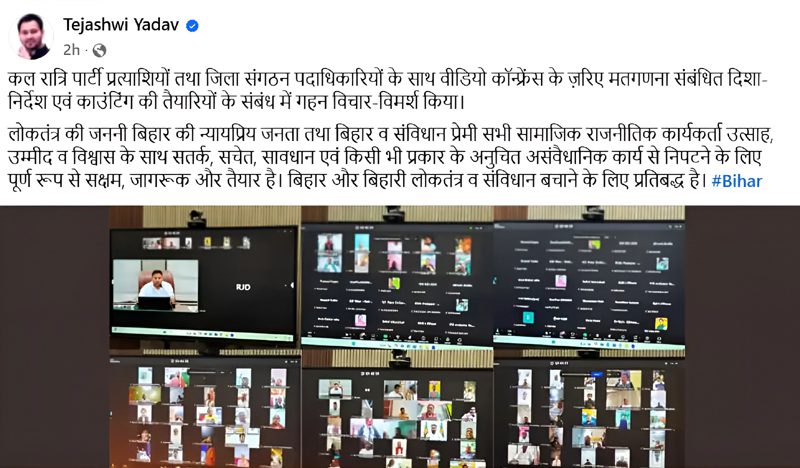
Task: Click the RJD label on the top-left monitor
Action: pos(243,287)
